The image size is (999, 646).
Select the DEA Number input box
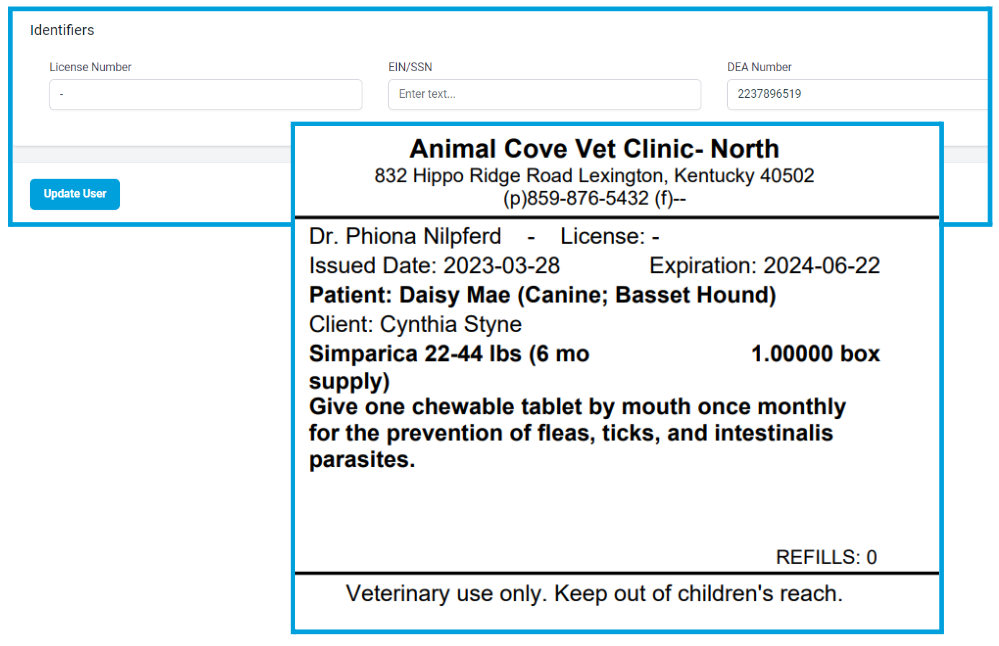click(859, 94)
